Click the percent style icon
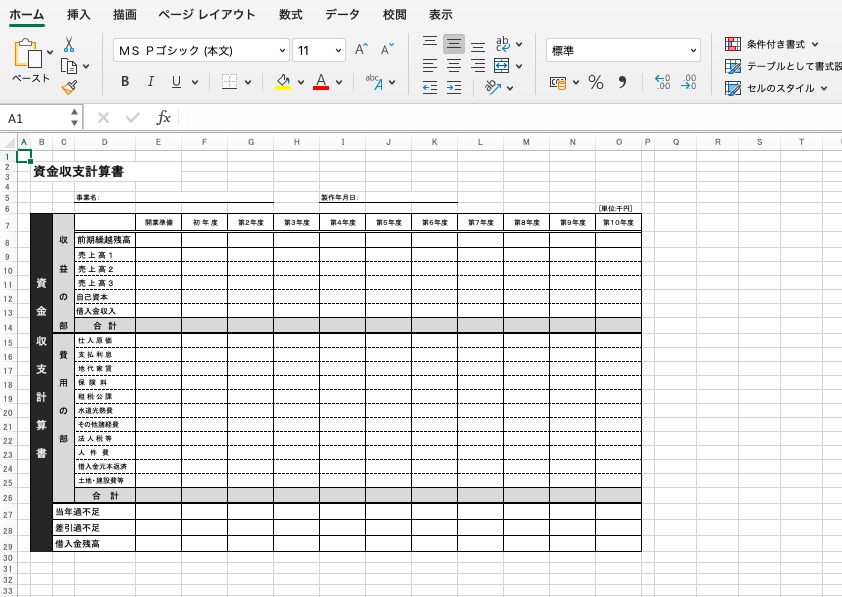Screen dimensions: 842x597 click(x=596, y=82)
